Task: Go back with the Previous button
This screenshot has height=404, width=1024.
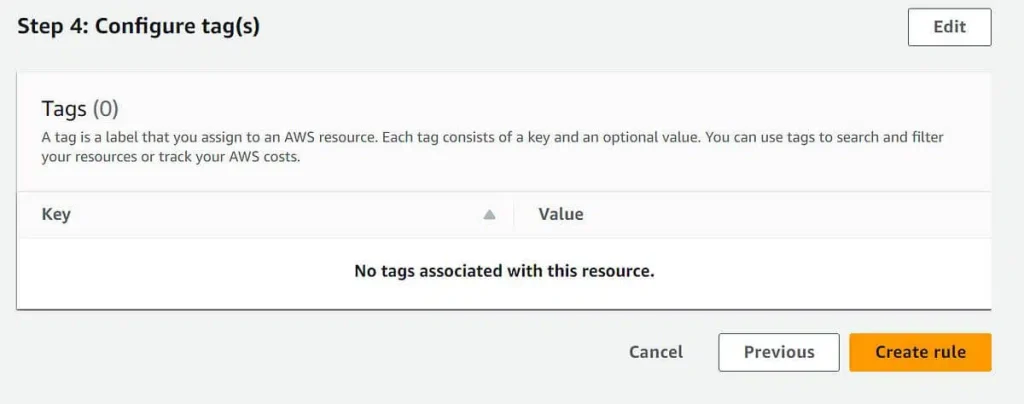Action: 779,352
